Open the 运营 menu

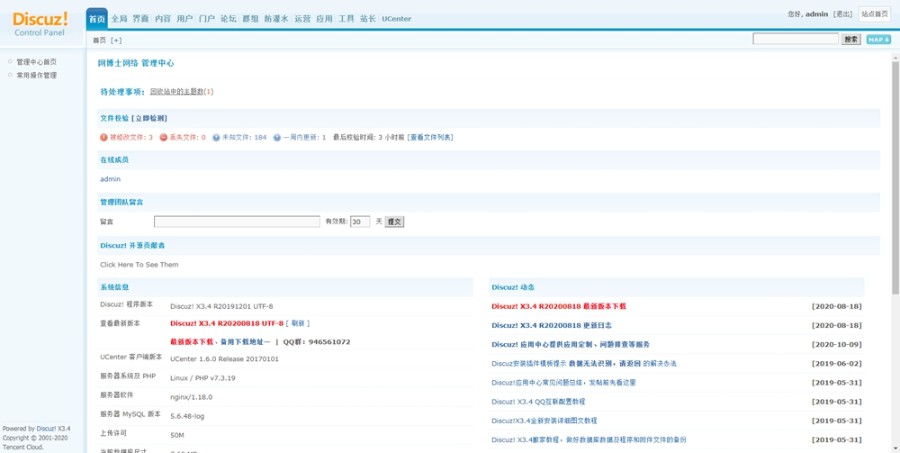coord(302,18)
